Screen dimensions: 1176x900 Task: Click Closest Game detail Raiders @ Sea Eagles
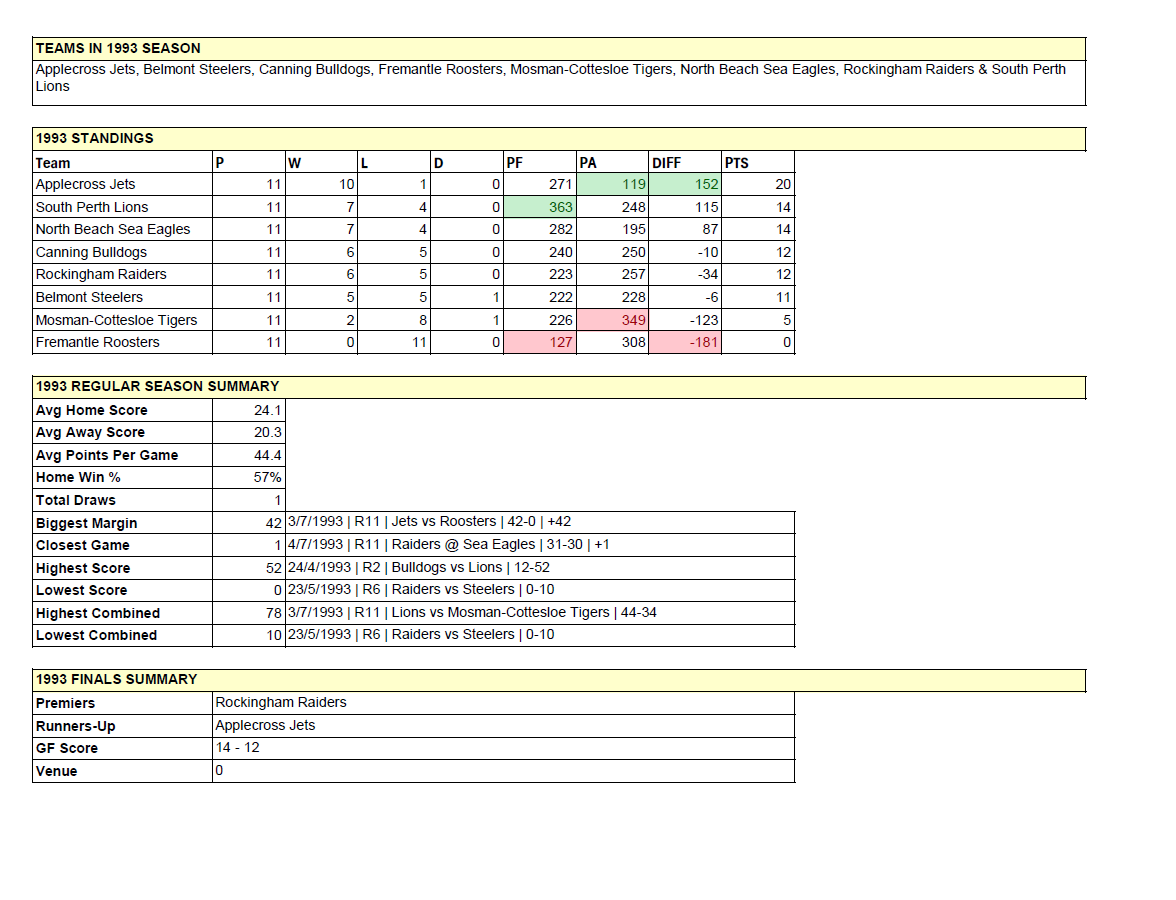coord(448,545)
